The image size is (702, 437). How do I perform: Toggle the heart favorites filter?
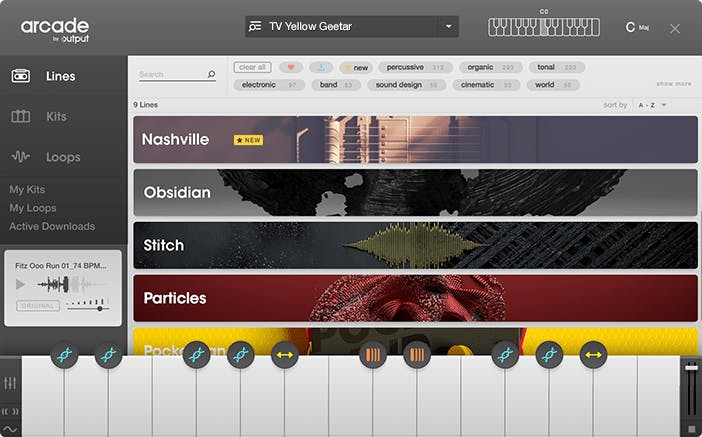[291, 67]
